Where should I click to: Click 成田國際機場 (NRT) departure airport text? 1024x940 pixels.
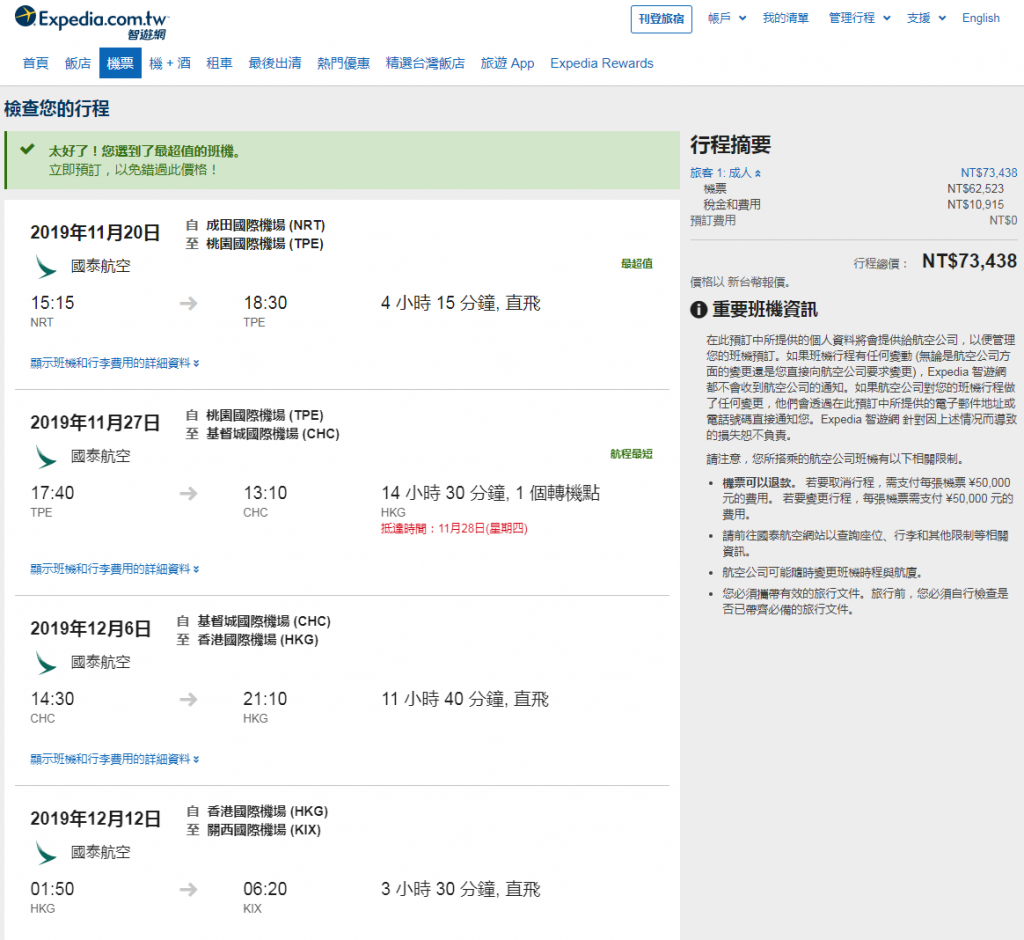tap(265, 225)
